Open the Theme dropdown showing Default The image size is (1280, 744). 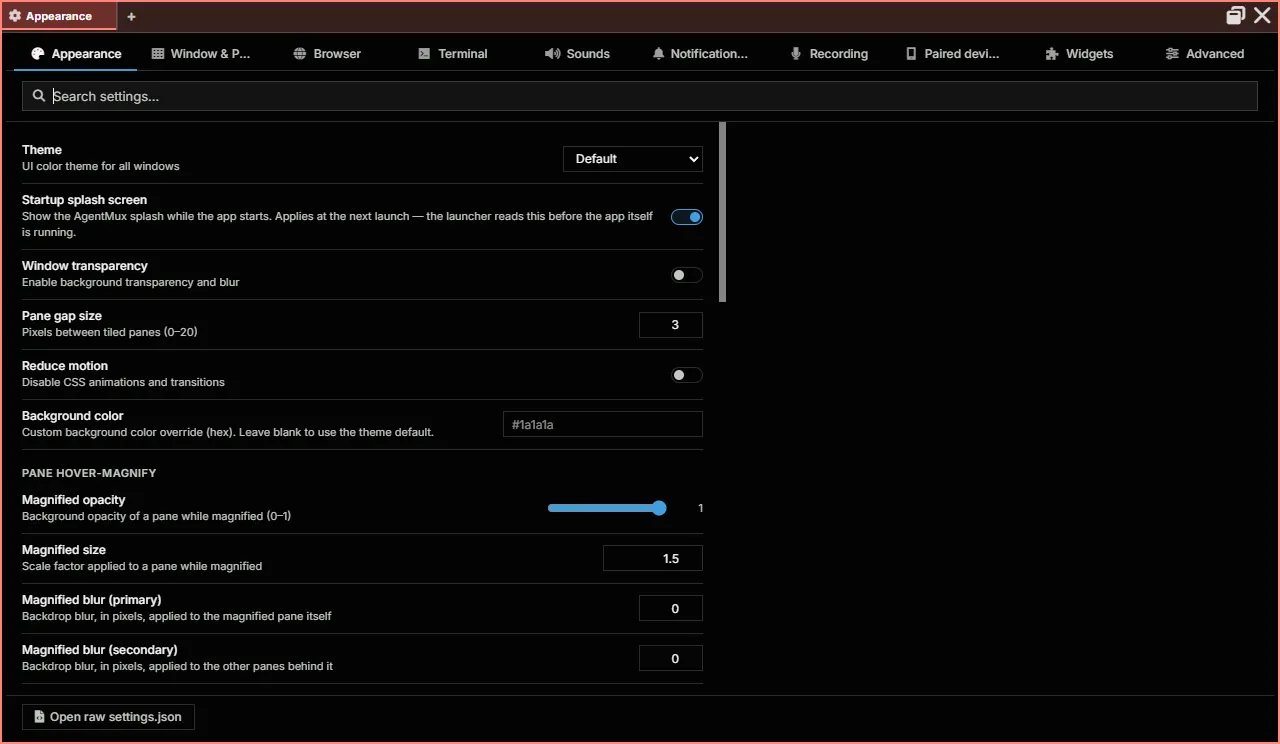[633, 159]
